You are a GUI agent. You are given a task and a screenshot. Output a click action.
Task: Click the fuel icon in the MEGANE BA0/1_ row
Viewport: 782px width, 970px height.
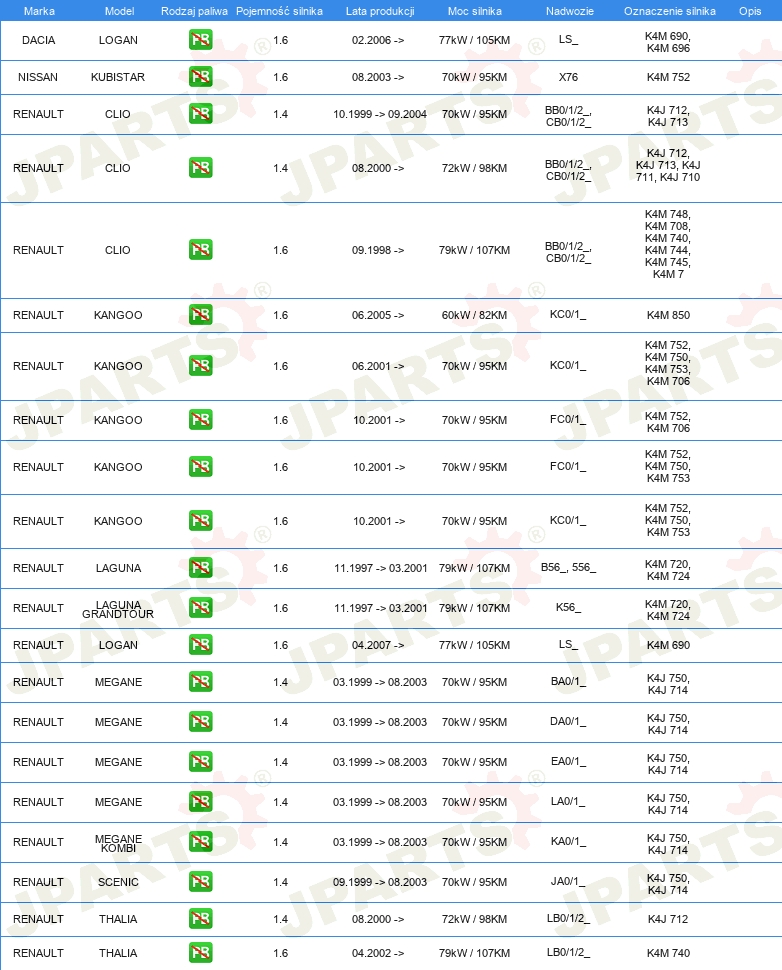point(200,682)
